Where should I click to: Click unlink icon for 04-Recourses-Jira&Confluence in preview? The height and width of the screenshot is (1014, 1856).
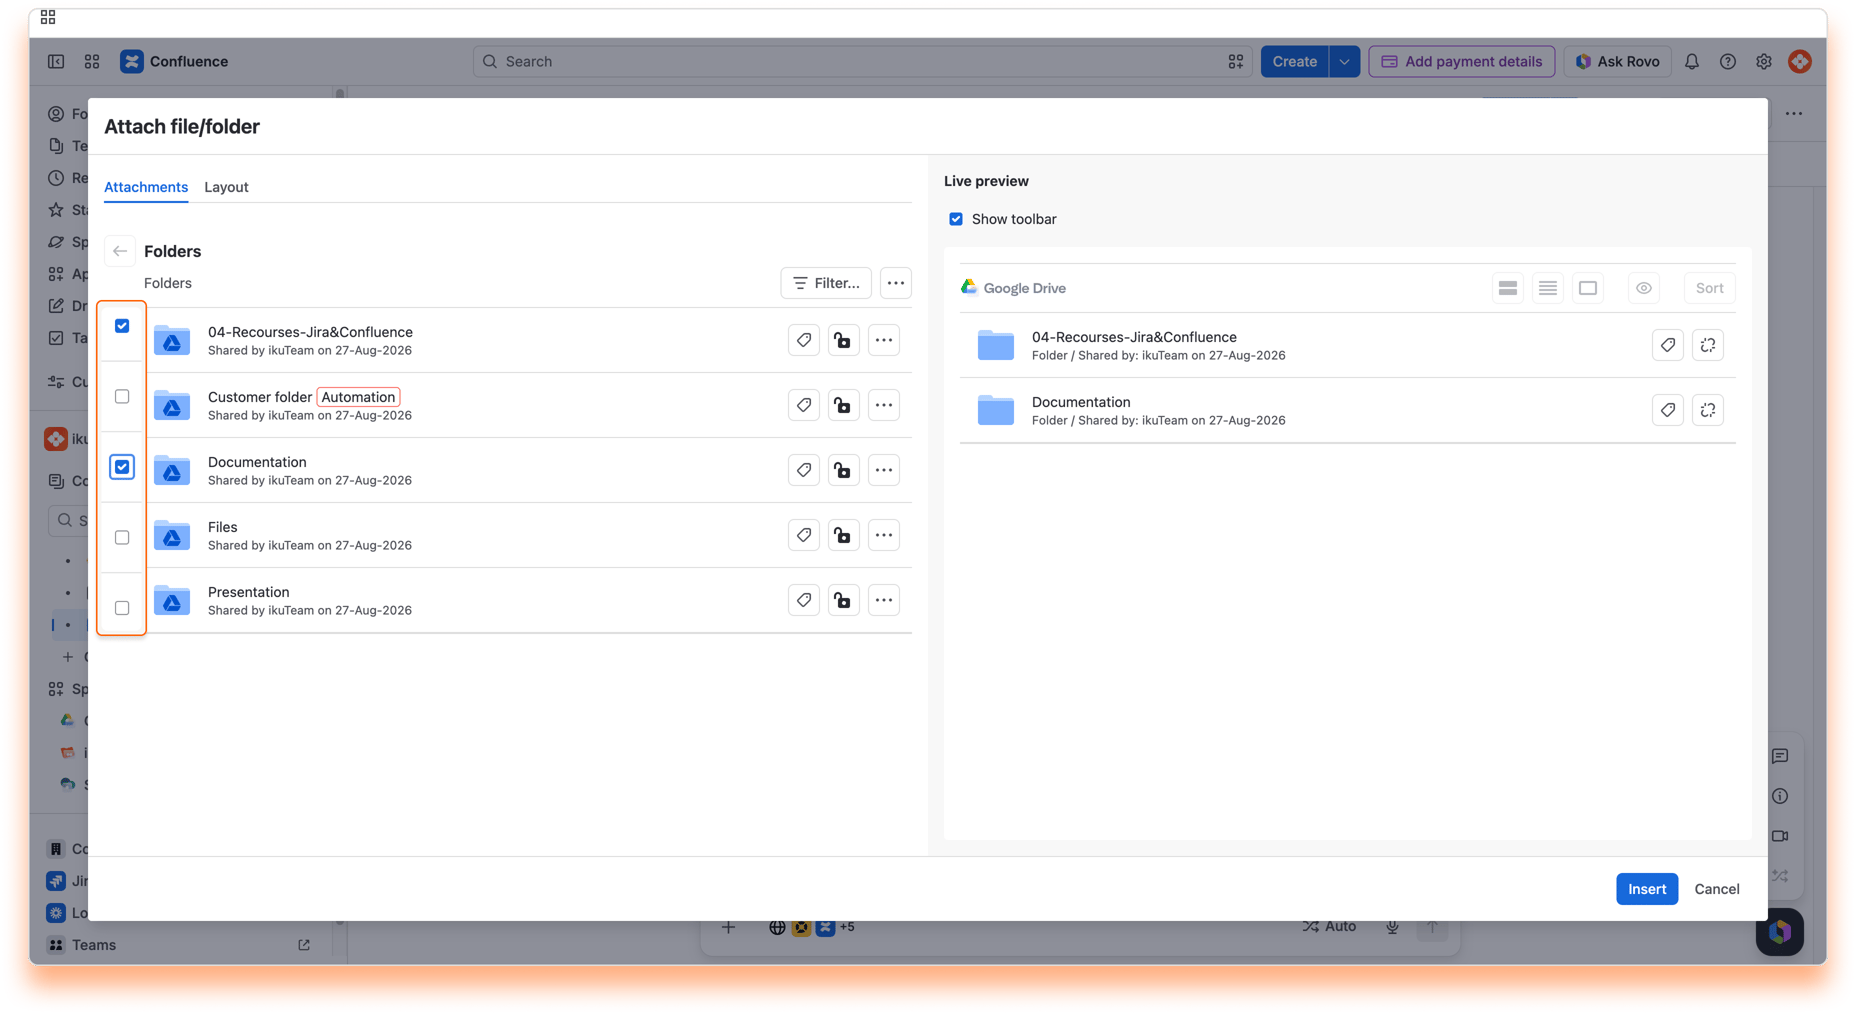click(1708, 345)
